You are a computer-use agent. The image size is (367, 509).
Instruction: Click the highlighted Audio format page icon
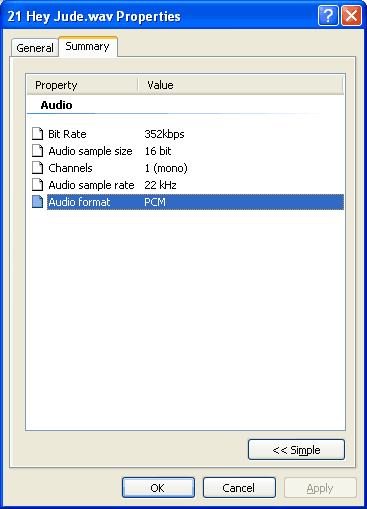point(37,202)
